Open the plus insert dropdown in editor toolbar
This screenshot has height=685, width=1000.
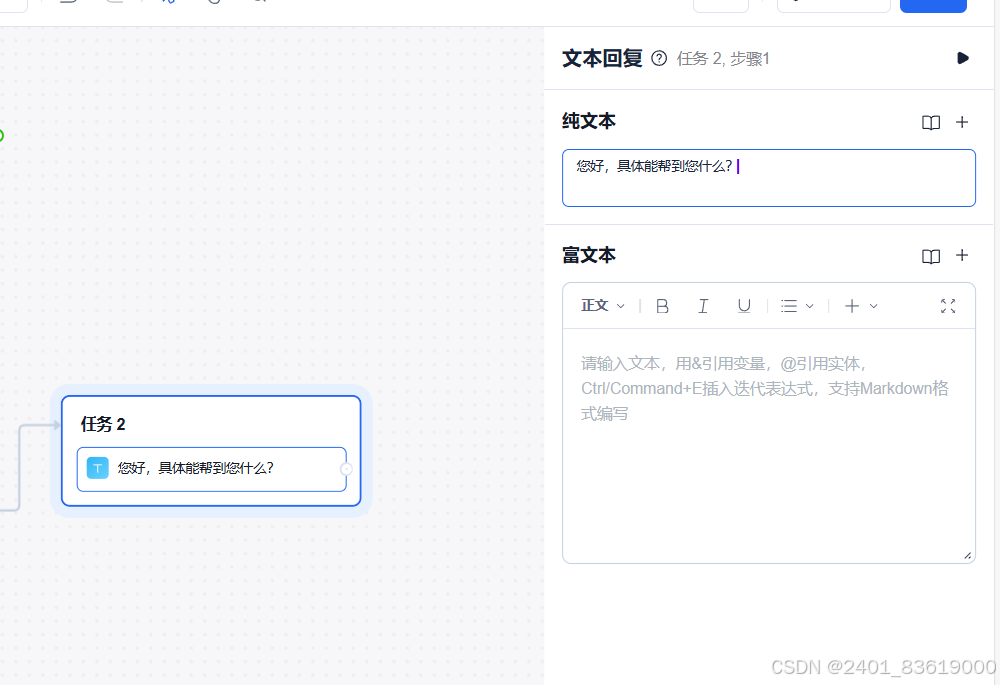click(x=861, y=306)
